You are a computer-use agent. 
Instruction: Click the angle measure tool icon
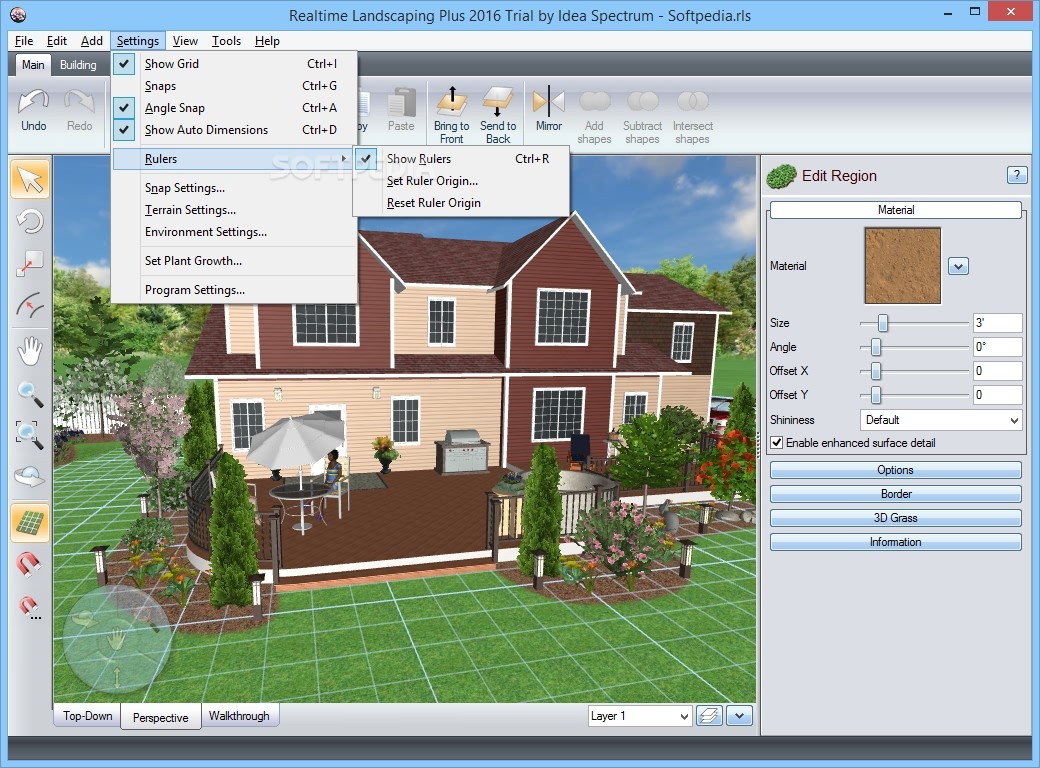(30, 306)
